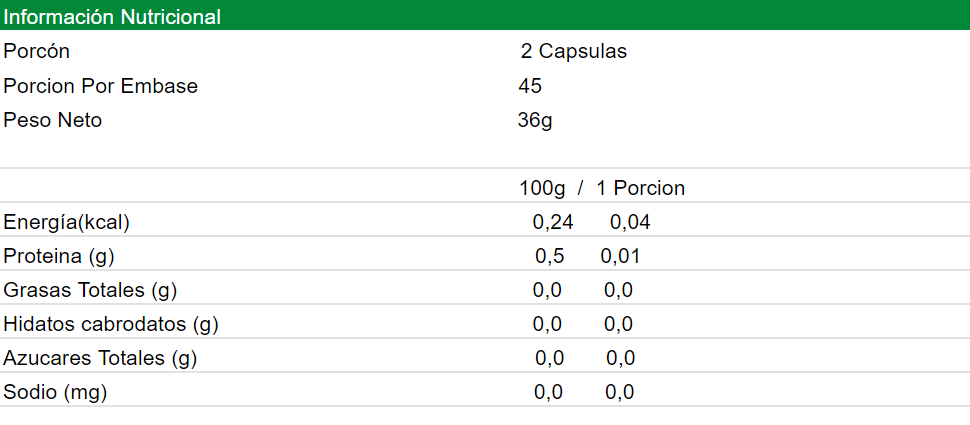
Task: Click the 100g column header
Action: (542, 188)
